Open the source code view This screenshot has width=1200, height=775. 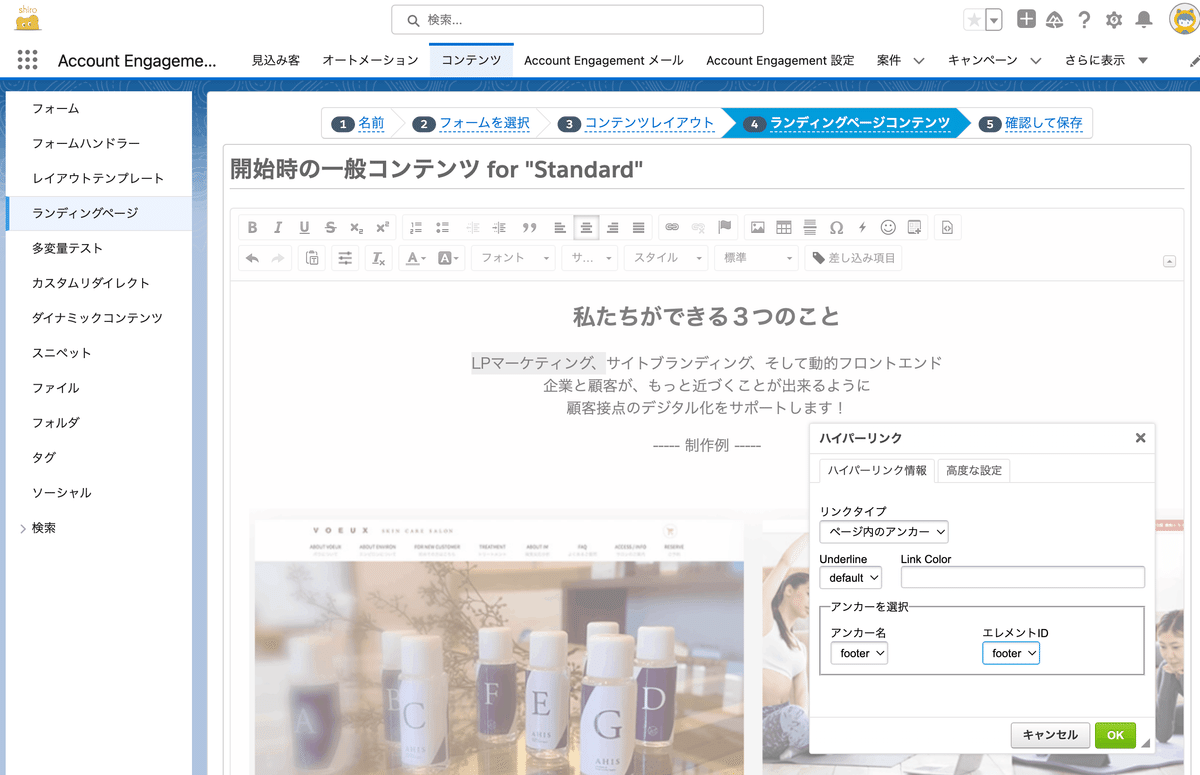947,227
